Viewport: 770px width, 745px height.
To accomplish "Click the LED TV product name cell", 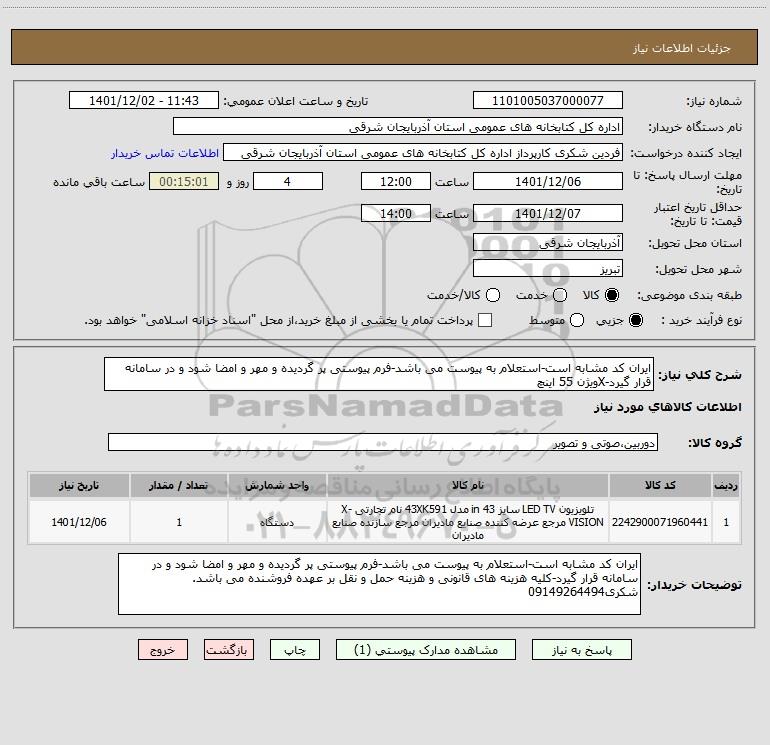I will (468, 522).
